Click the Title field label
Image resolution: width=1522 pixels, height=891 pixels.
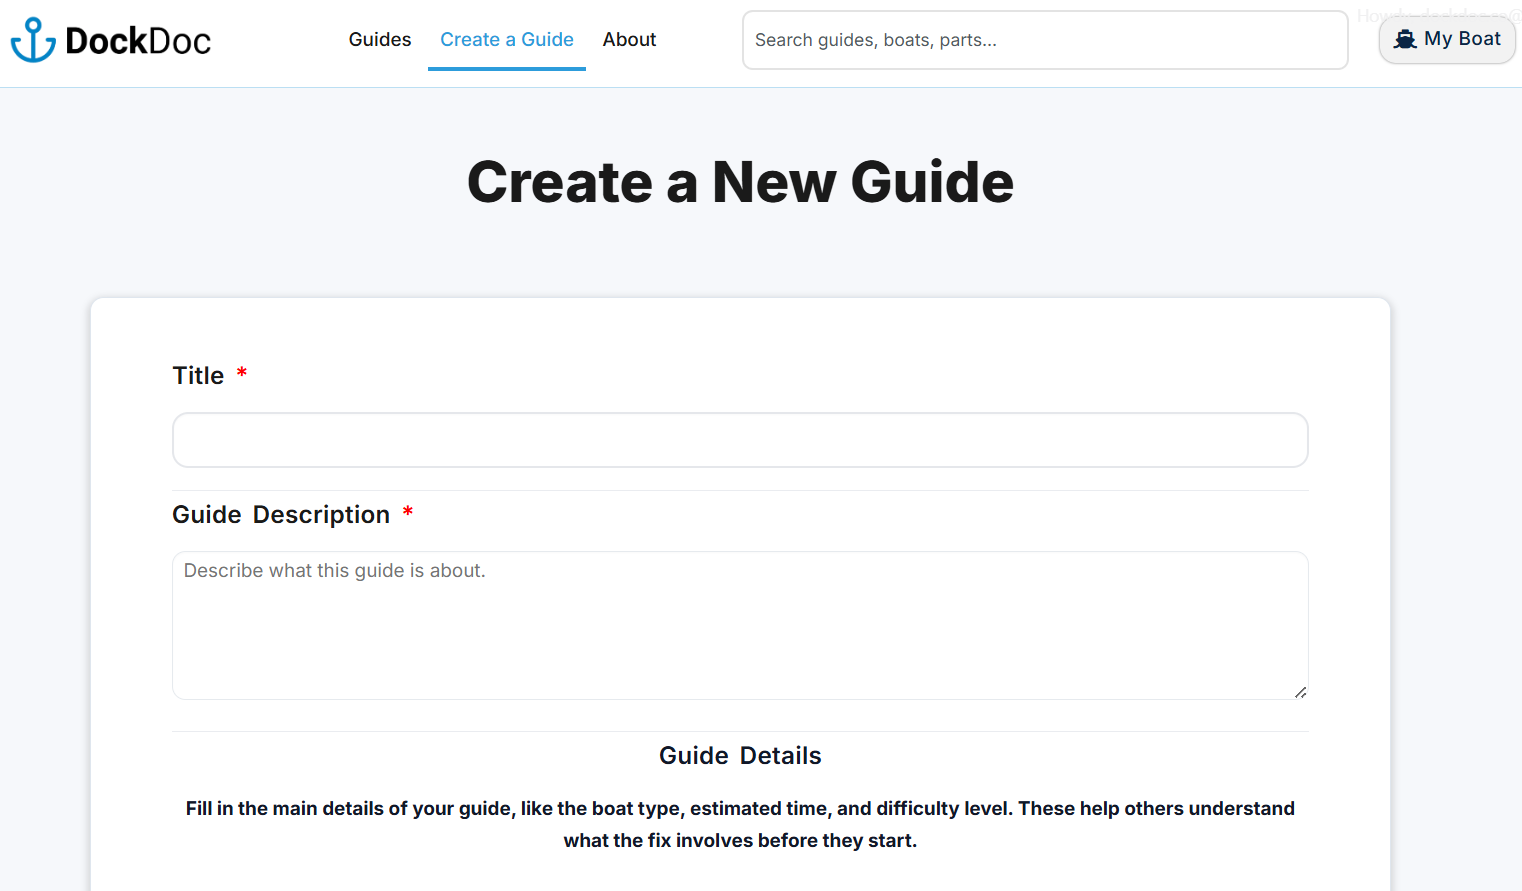coord(198,375)
